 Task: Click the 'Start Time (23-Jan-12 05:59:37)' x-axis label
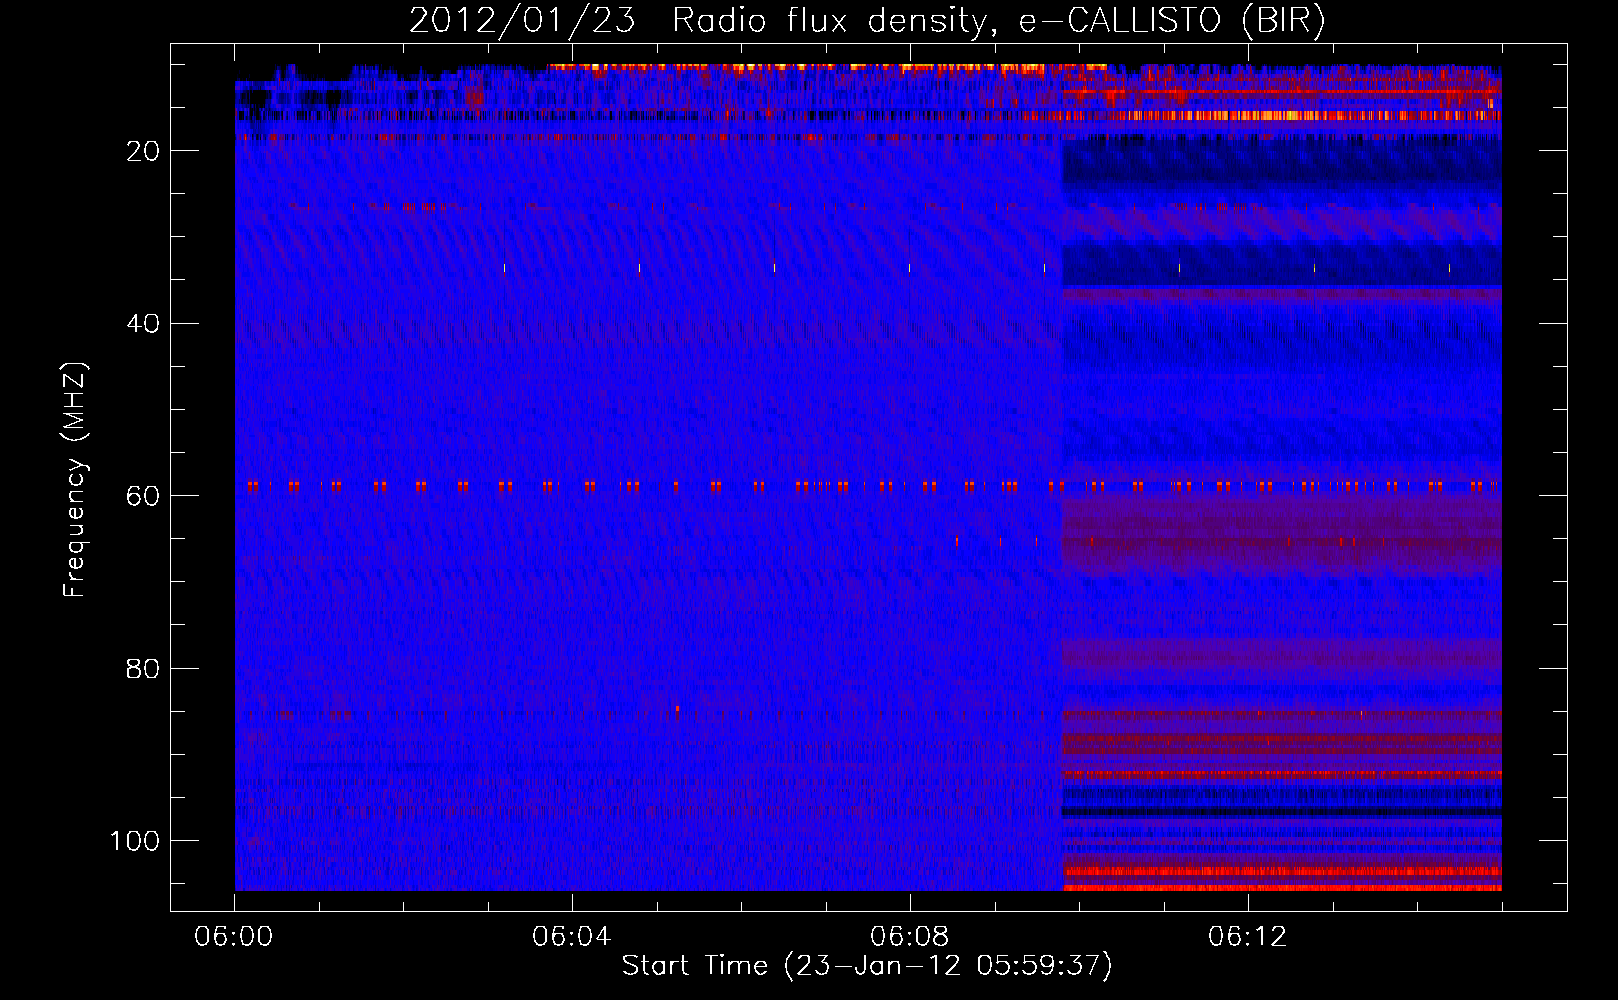[x=867, y=966]
